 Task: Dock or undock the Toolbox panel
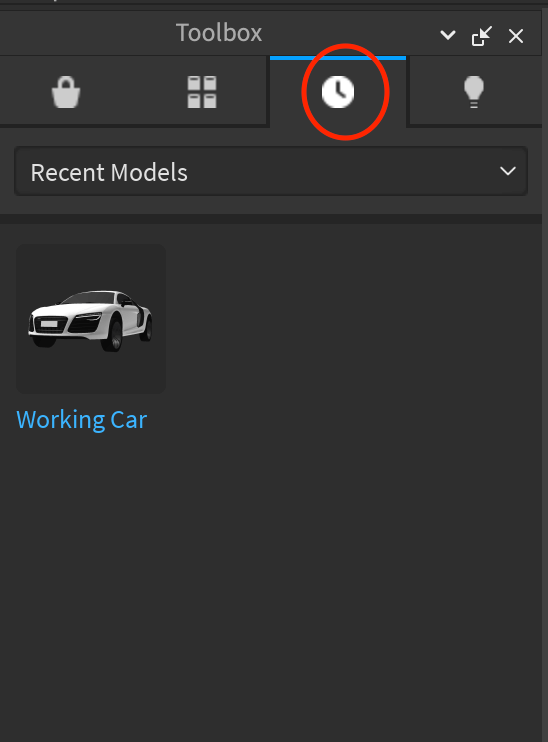tap(482, 36)
